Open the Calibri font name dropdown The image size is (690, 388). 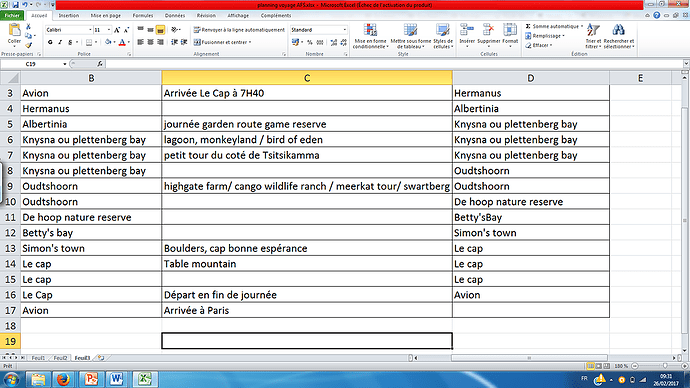tap(90, 30)
